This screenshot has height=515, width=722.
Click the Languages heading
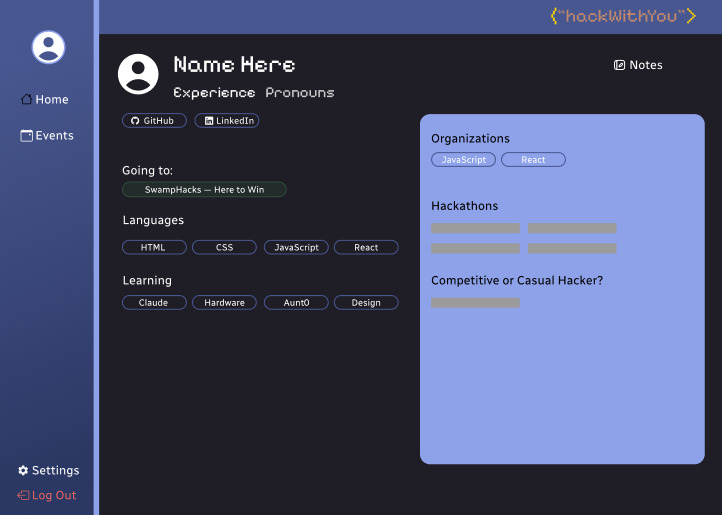153,221
